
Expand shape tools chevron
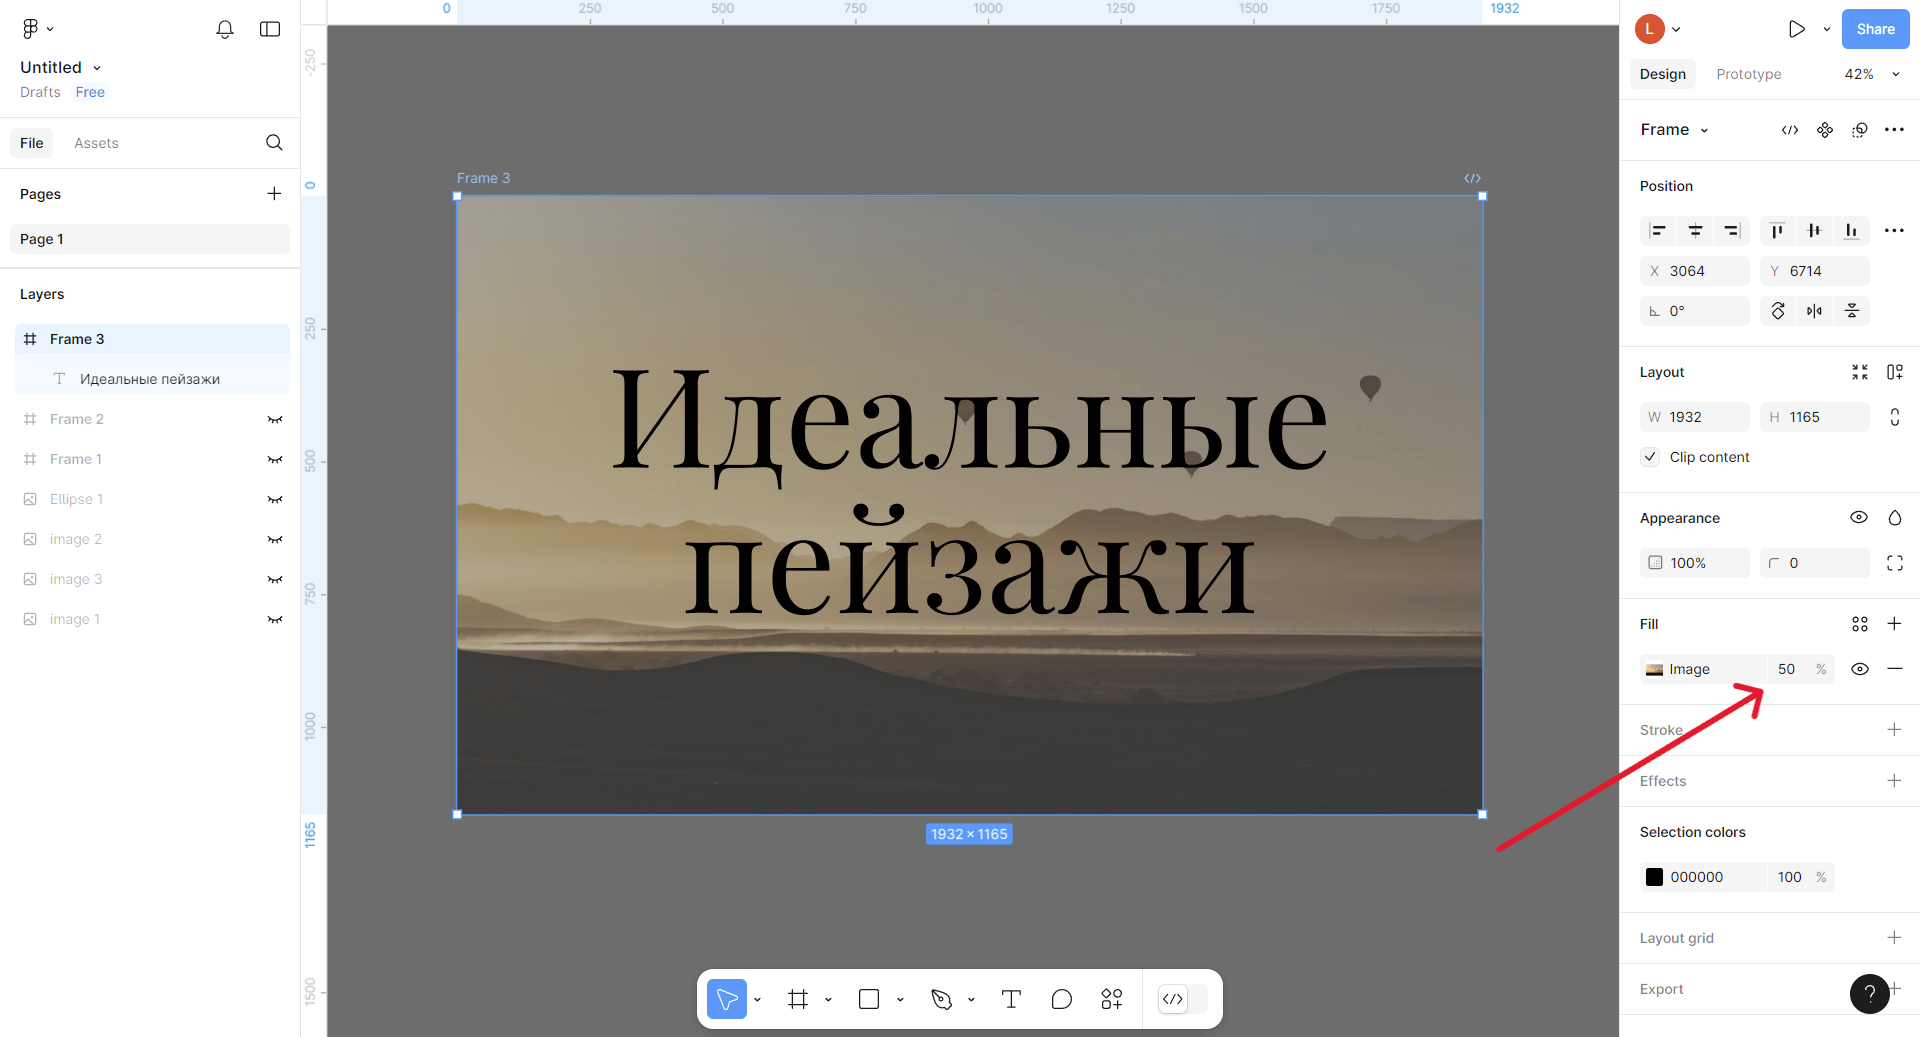tap(900, 999)
